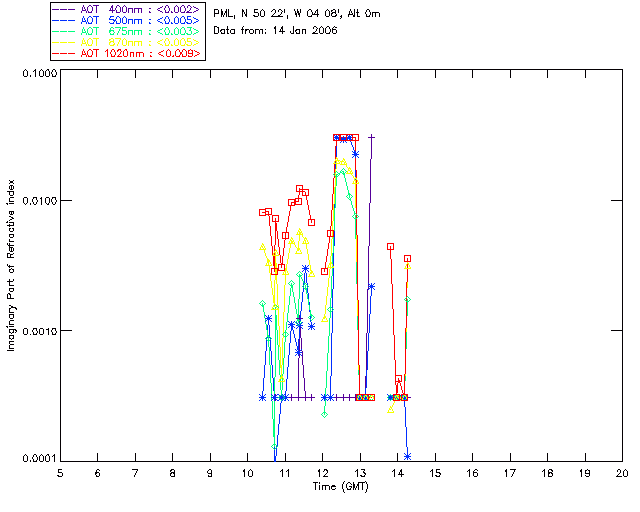This screenshot has width=640, height=512.
Task: Click the x-axis tick label 10
Action: tap(248, 473)
